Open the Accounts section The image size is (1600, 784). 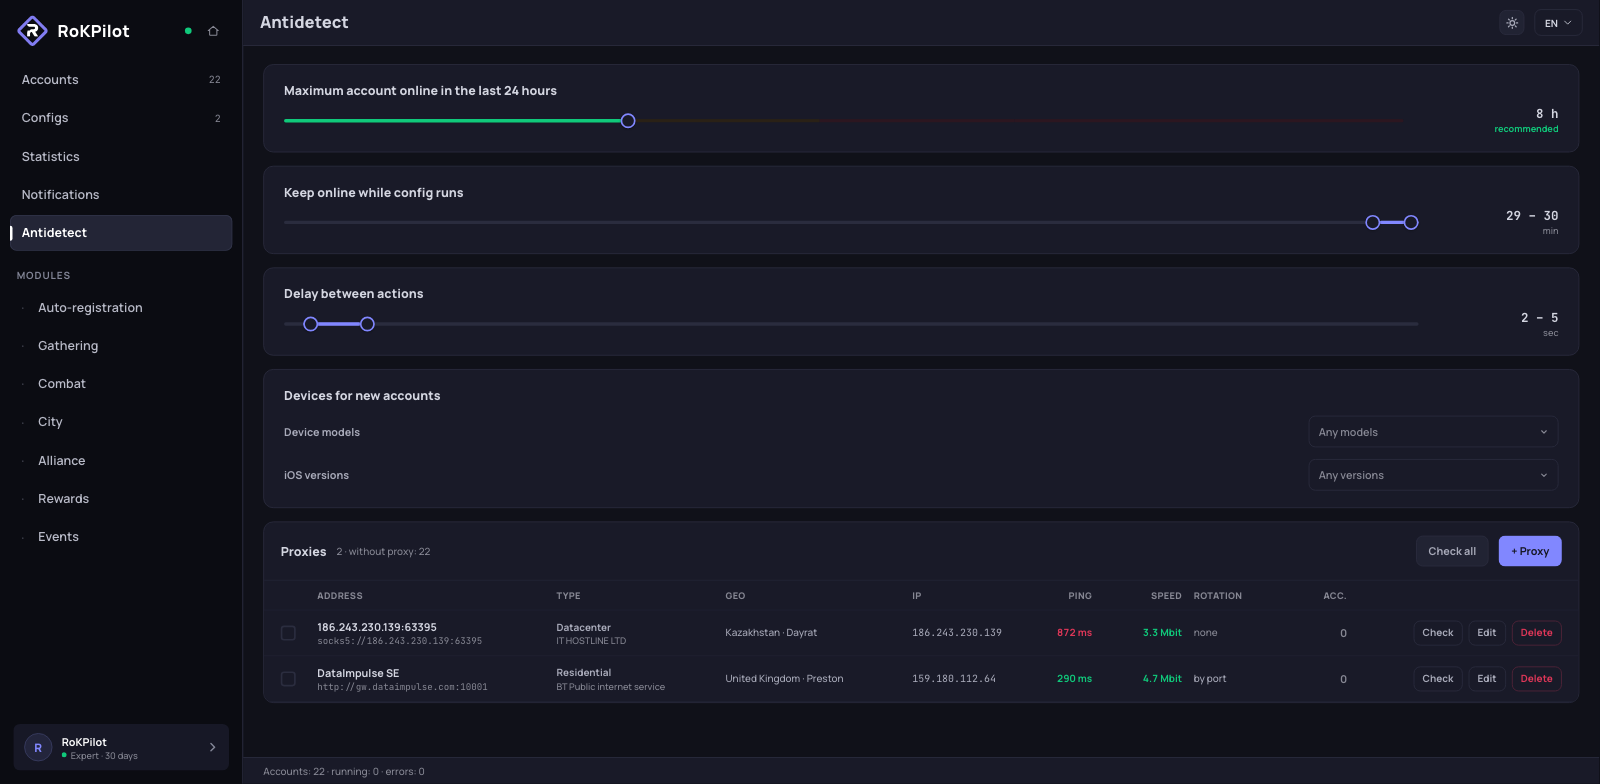(121, 80)
